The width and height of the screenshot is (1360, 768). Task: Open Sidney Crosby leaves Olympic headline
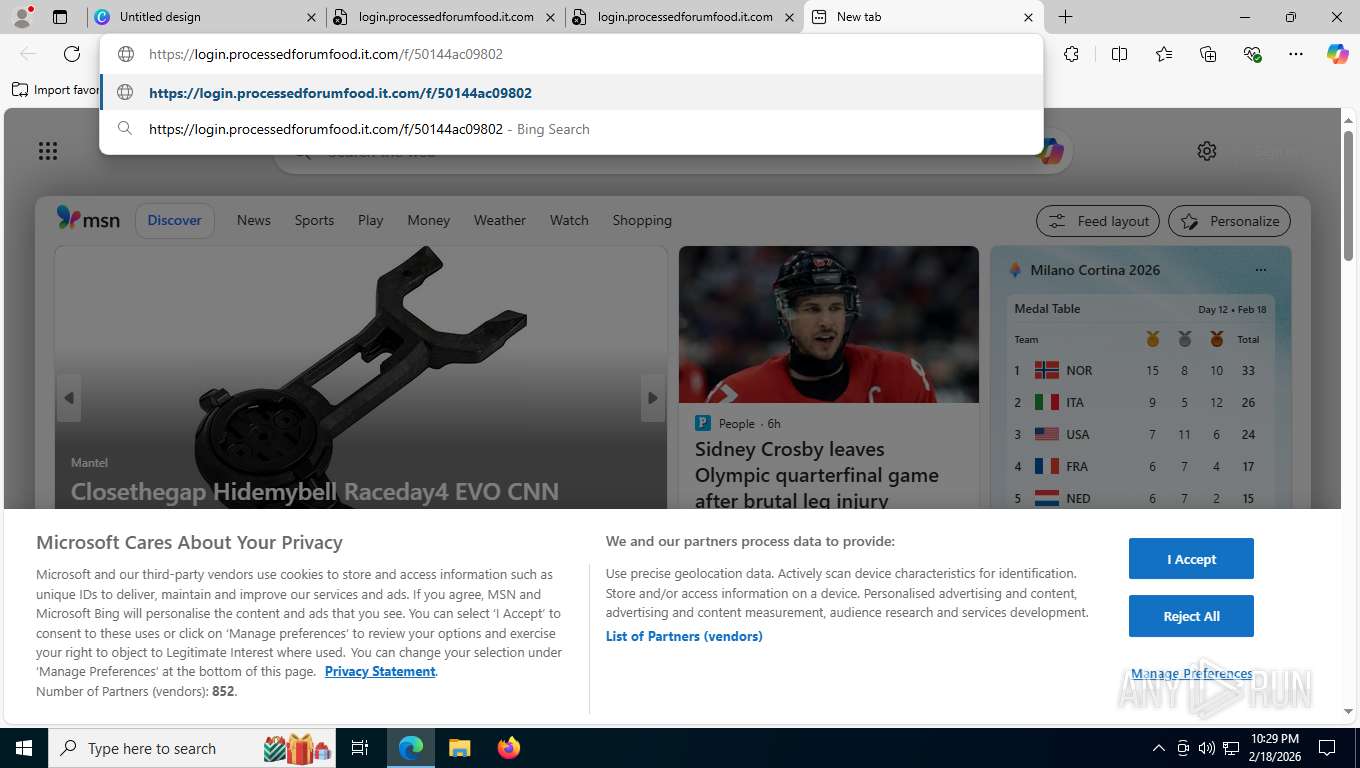pos(817,475)
